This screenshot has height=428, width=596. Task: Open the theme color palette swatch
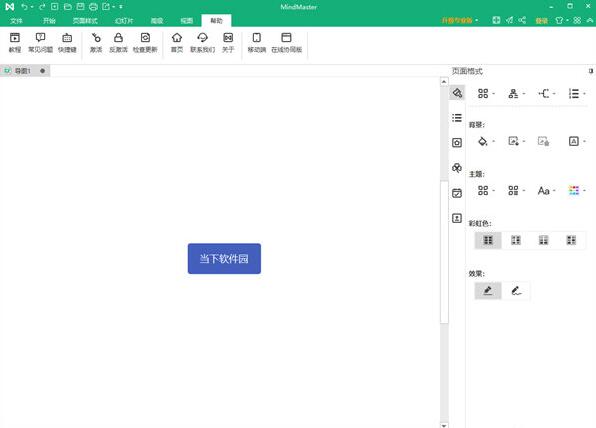click(577, 190)
